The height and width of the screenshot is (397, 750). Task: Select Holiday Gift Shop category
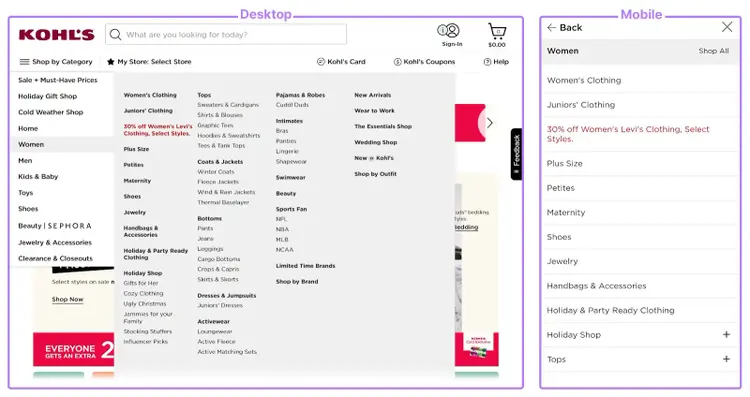[47, 96]
